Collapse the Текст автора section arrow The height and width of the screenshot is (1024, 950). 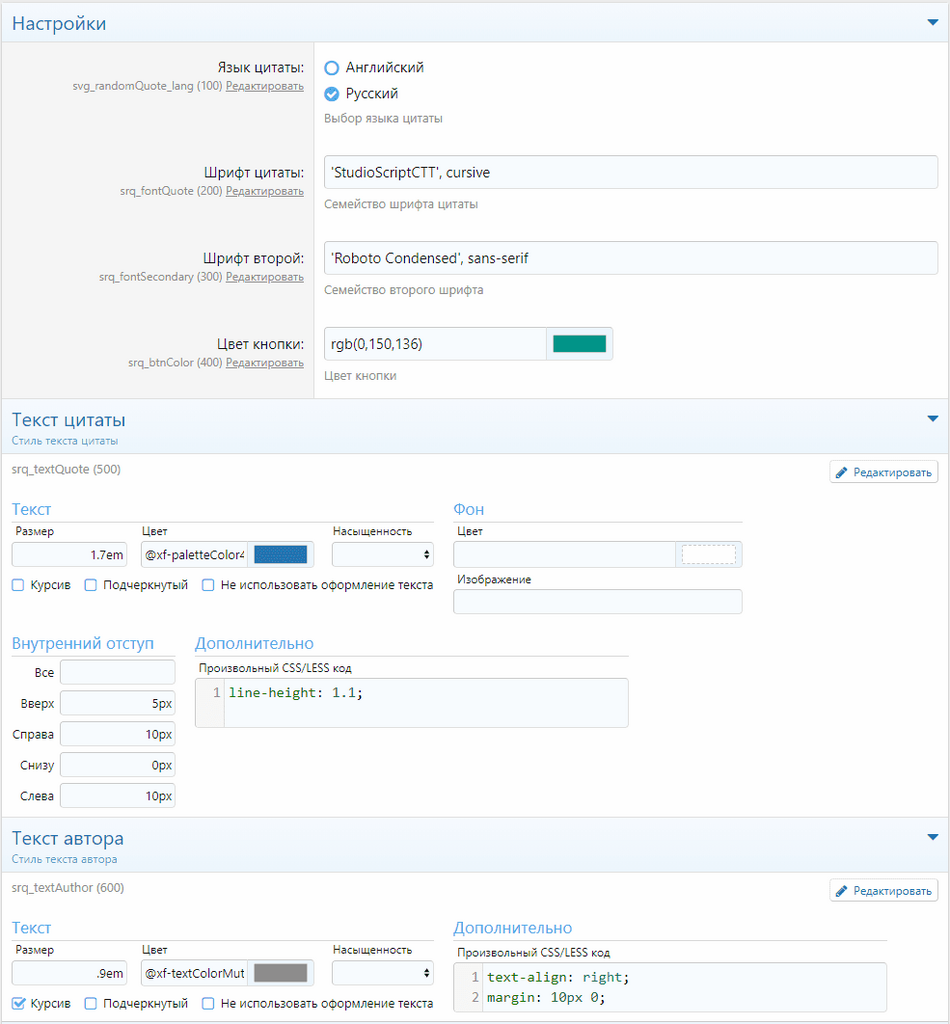pos(932,837)
